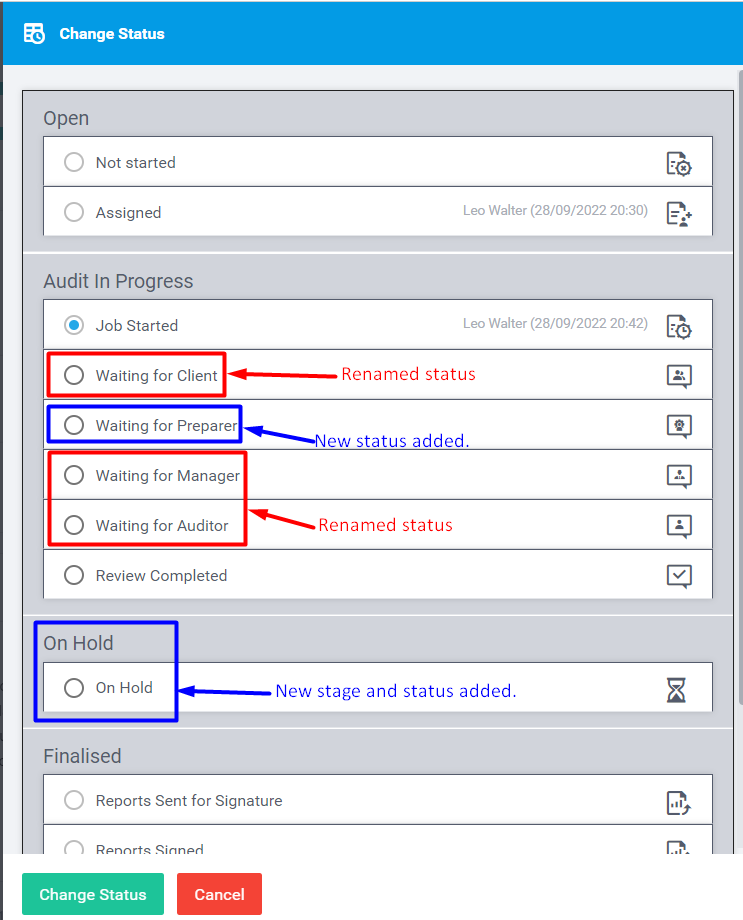Screen dimensions: 743x920
Task: Click the green Change Status button
Action: pos(93,894)
